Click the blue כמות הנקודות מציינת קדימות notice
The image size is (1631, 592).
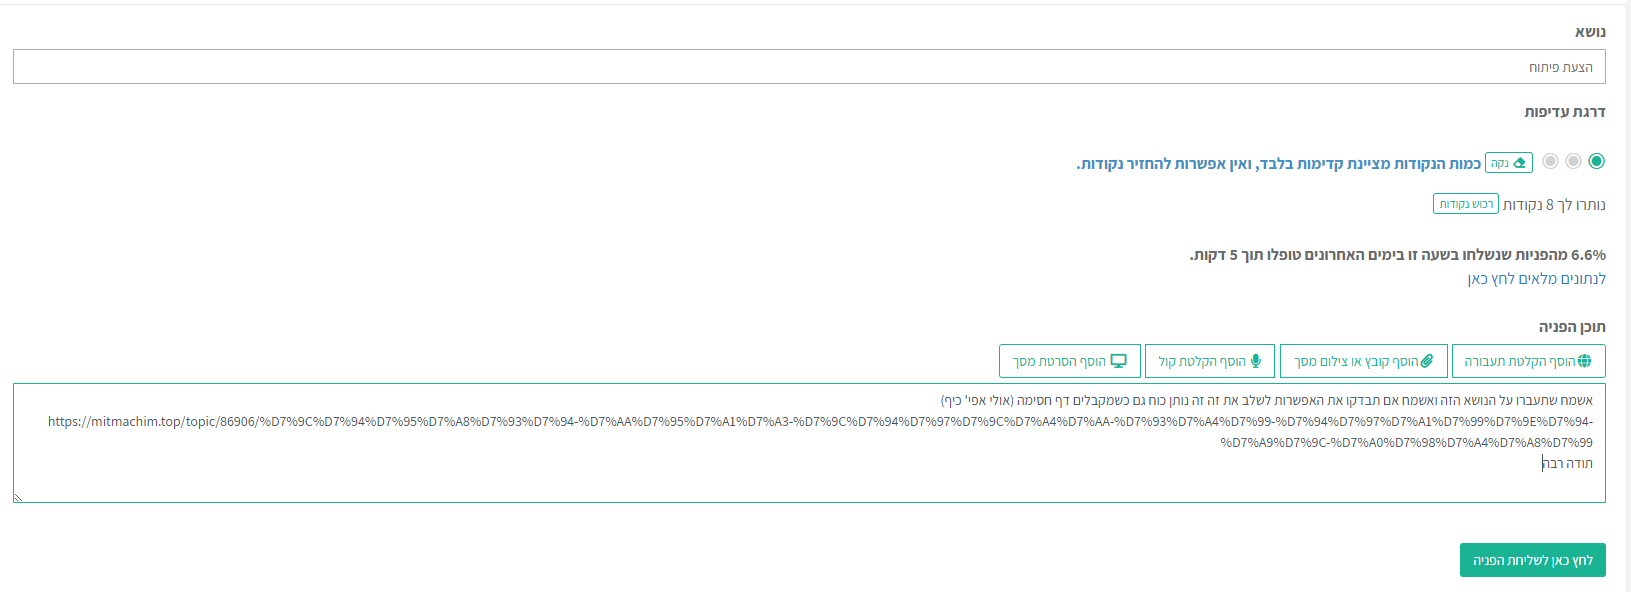(x=1278, y=163)
